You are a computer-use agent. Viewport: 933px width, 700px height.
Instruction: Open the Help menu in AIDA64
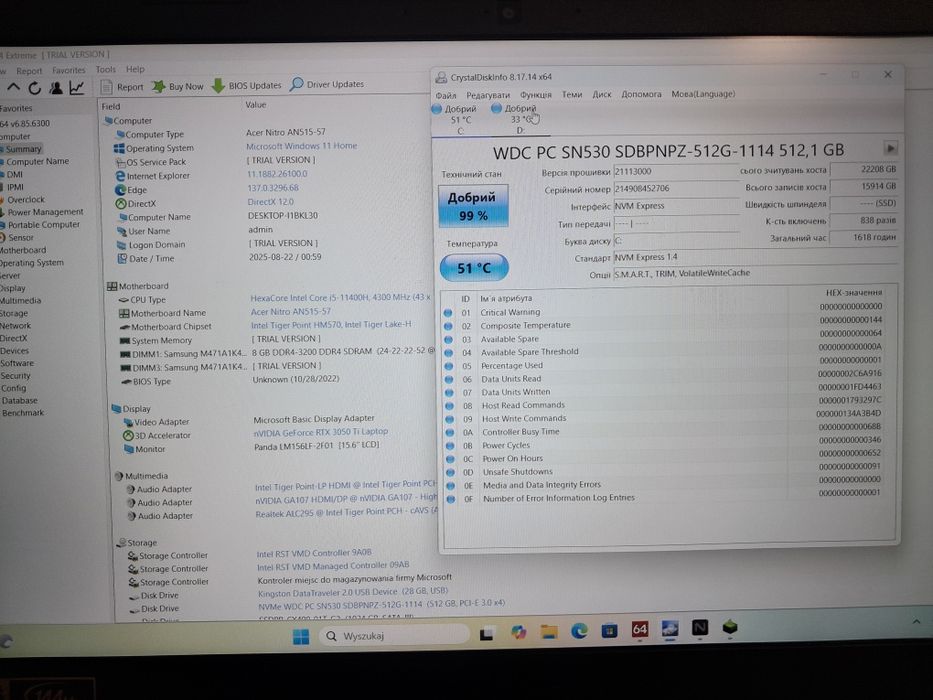135,69
